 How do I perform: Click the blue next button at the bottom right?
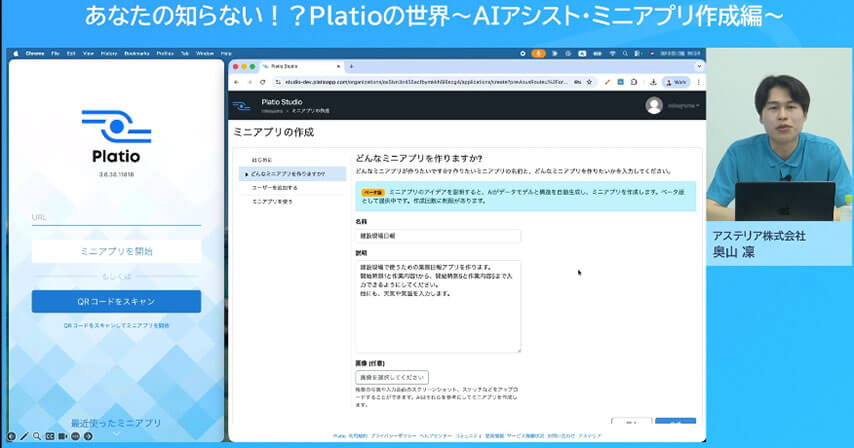point(675,422)
